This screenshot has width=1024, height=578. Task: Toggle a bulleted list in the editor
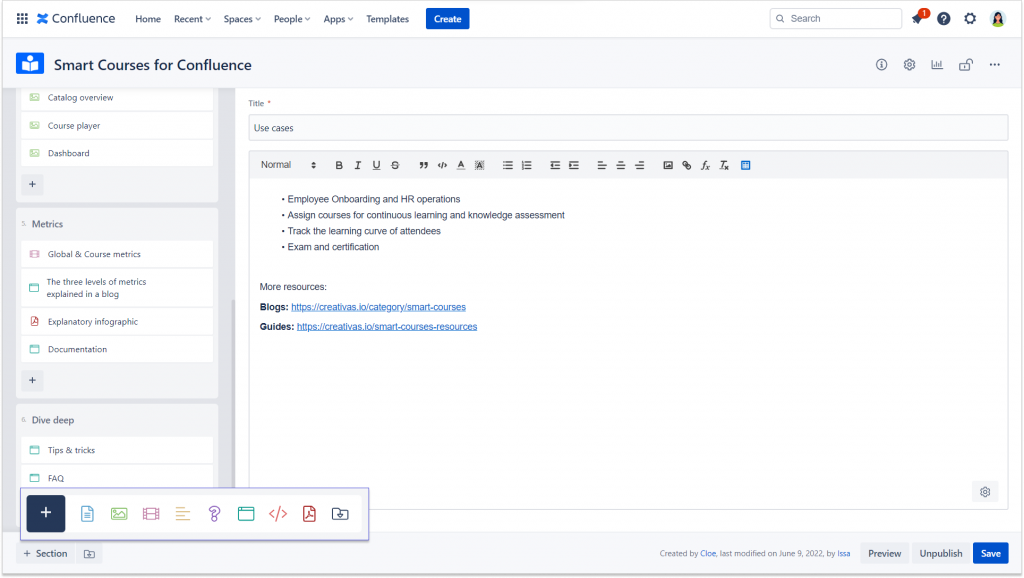pos(508,165)
